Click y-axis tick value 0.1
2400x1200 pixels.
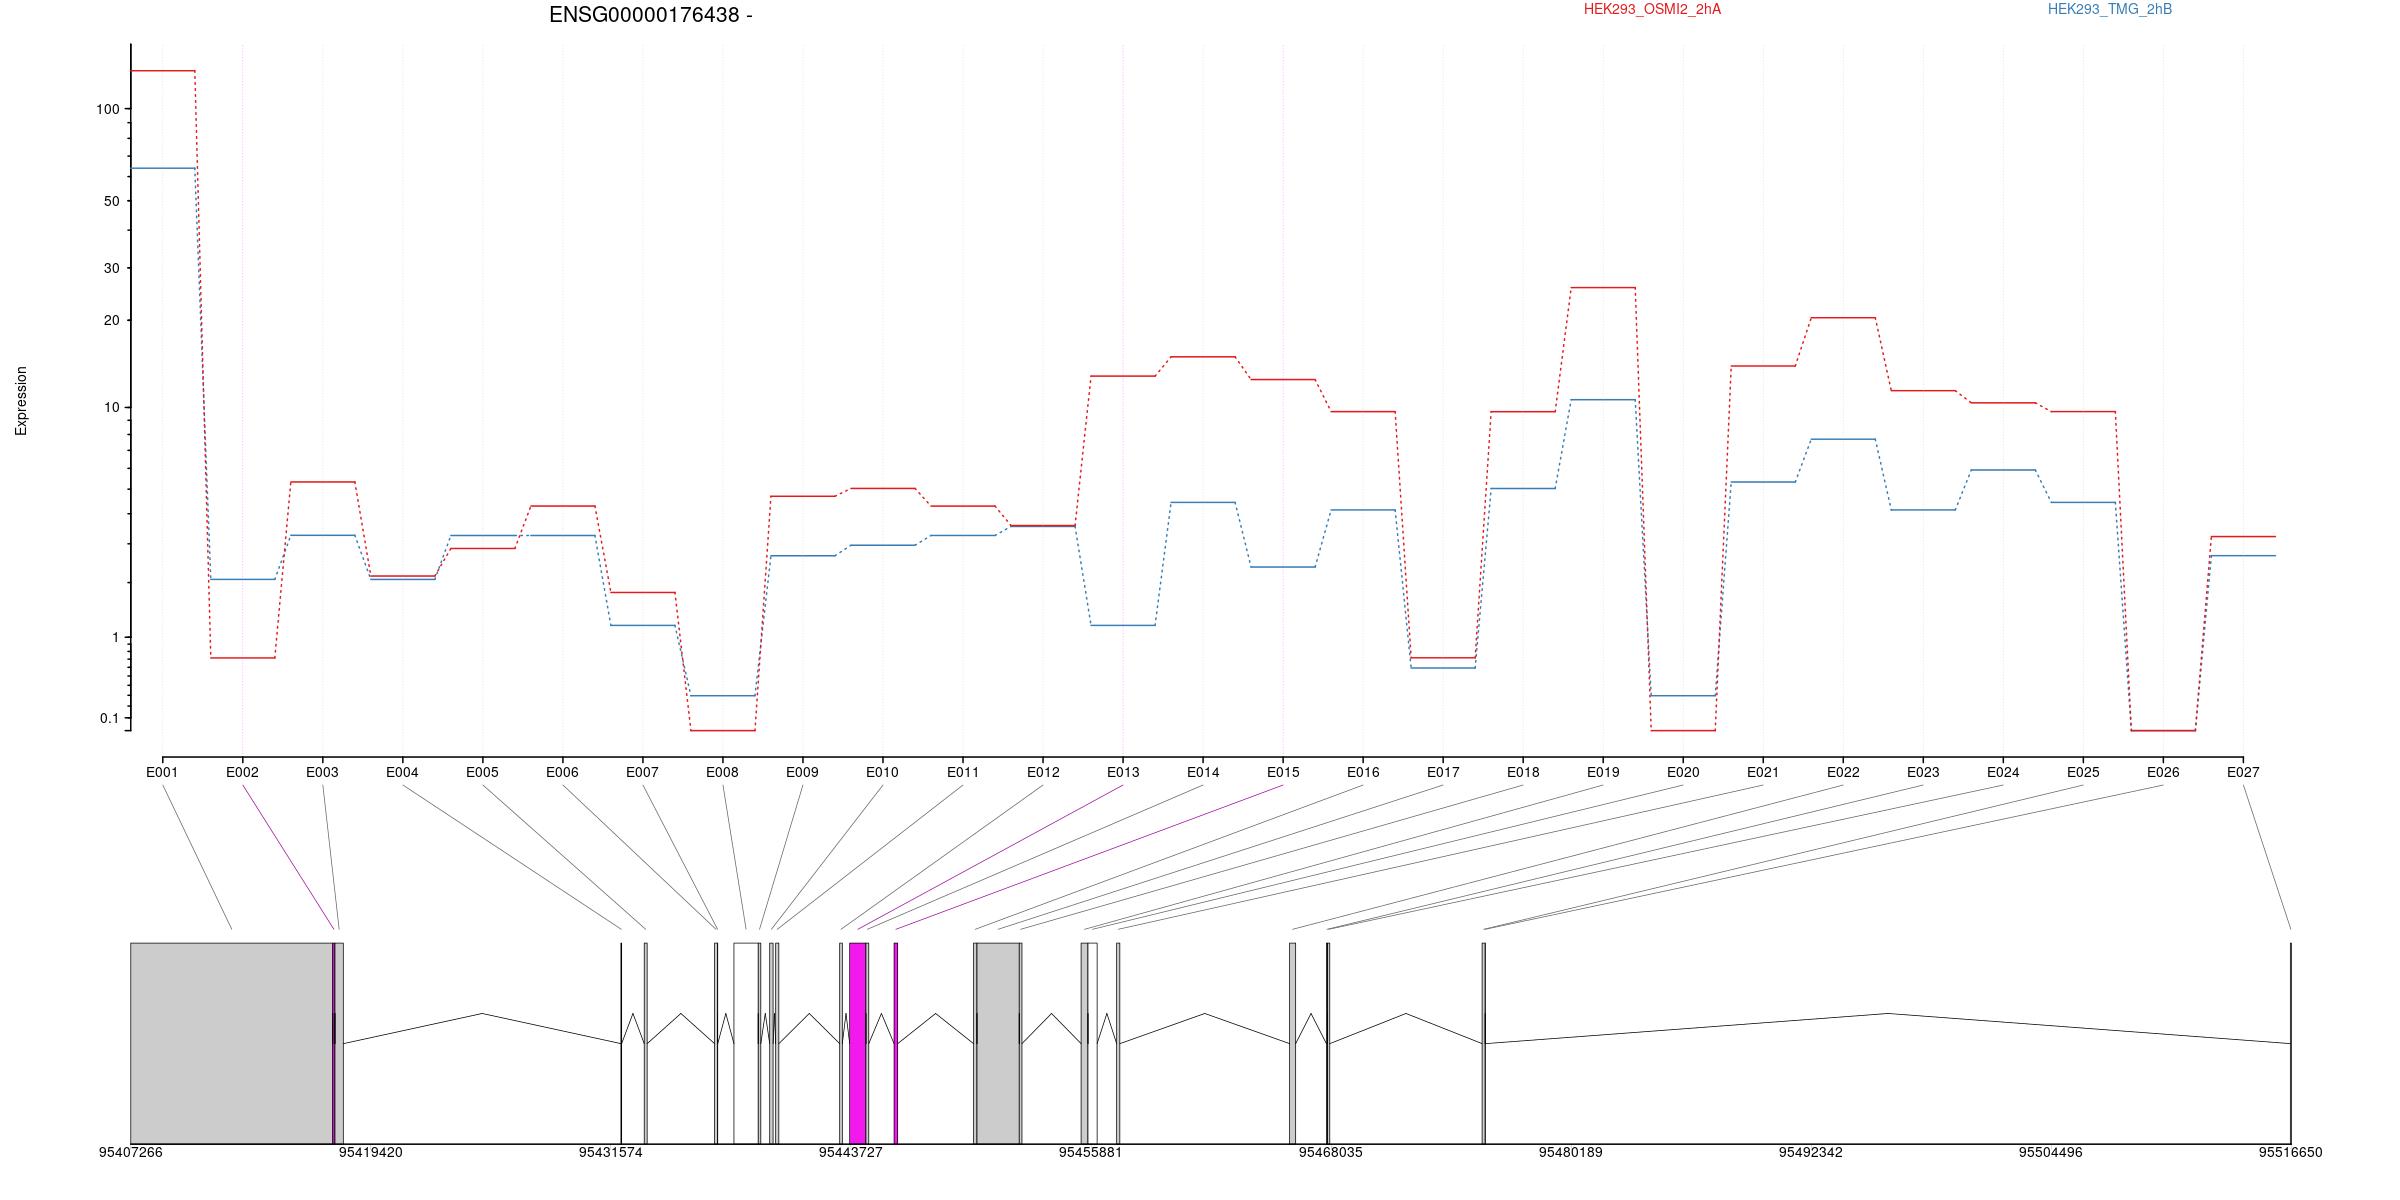pos(110,718)
